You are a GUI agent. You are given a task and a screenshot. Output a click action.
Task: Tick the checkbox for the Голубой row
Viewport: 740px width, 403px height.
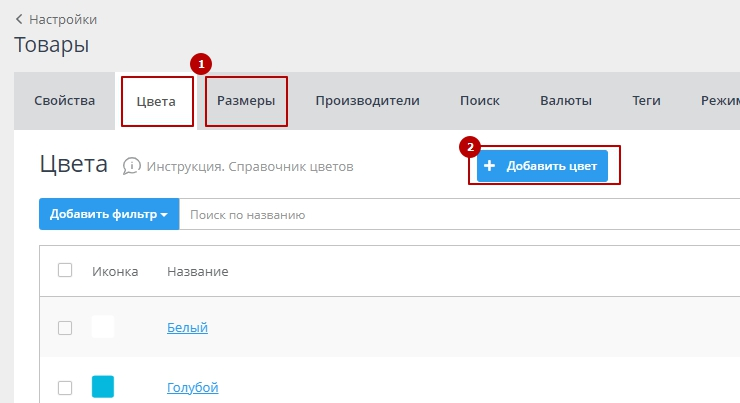(65, 387)
